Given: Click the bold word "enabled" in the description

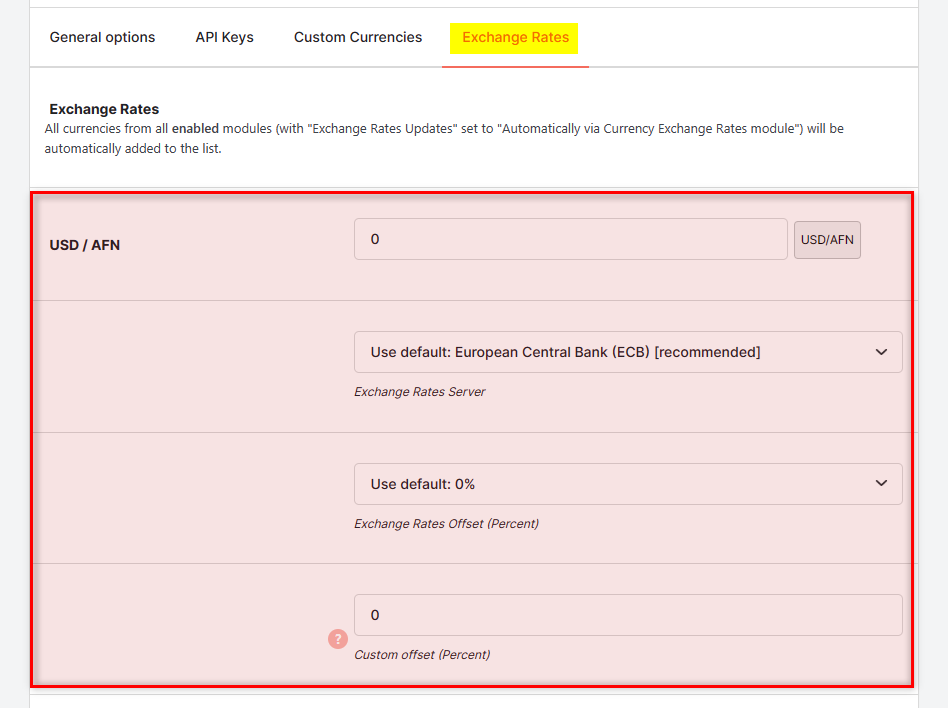Looking at the screenshot, I should pos(195,129).
